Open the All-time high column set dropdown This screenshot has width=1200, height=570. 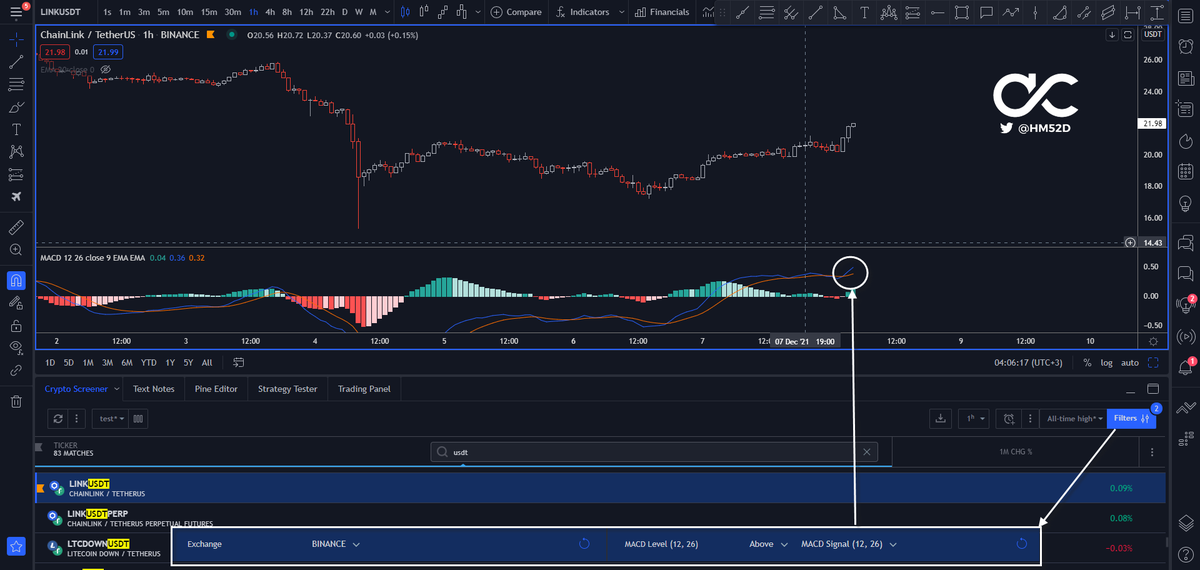click(1072, 418)
